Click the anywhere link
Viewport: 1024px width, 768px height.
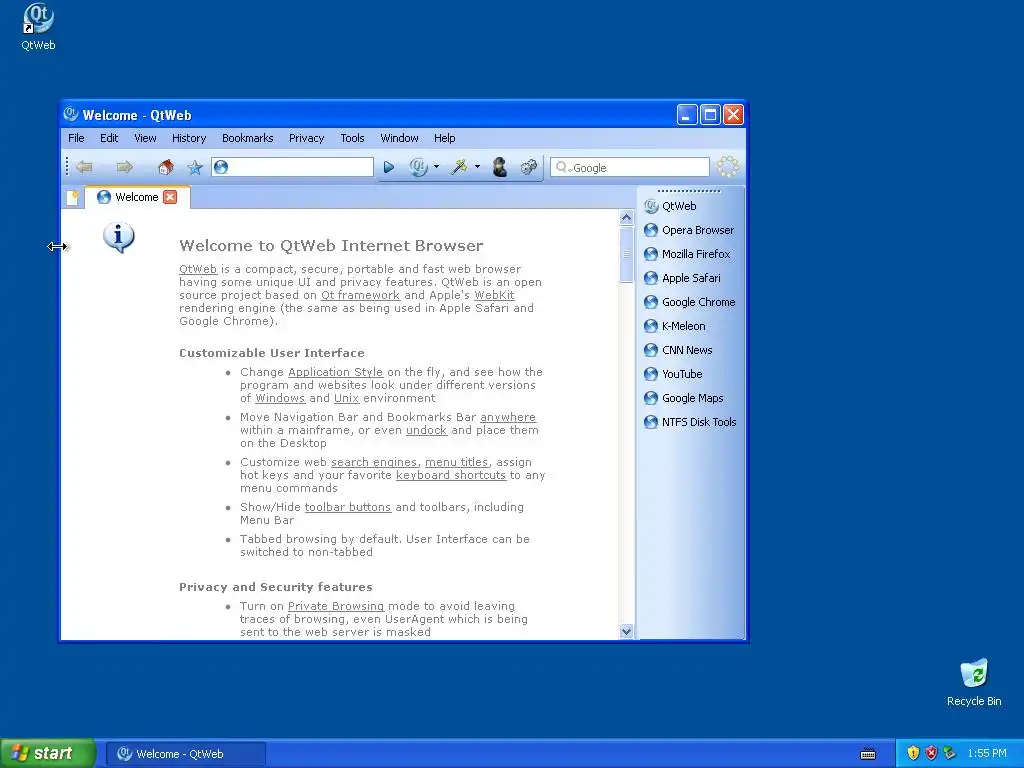click(x=508, y=417)
